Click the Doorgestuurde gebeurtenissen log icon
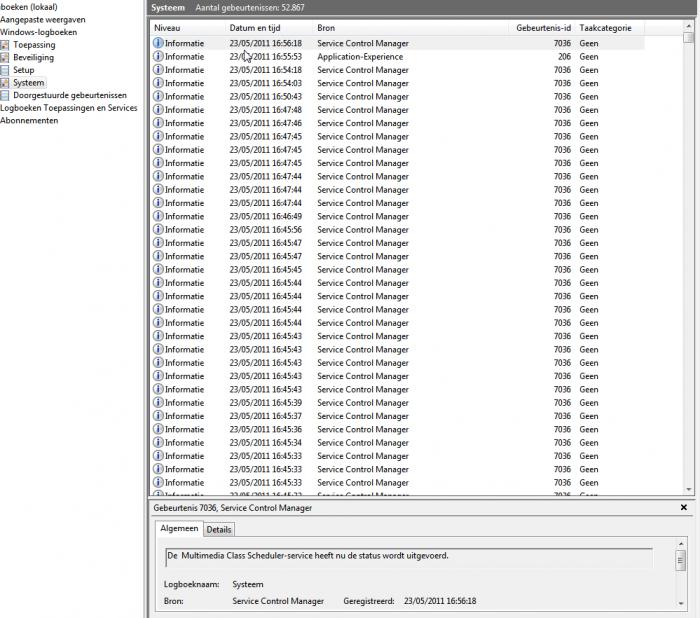 [x=4, y=95]
